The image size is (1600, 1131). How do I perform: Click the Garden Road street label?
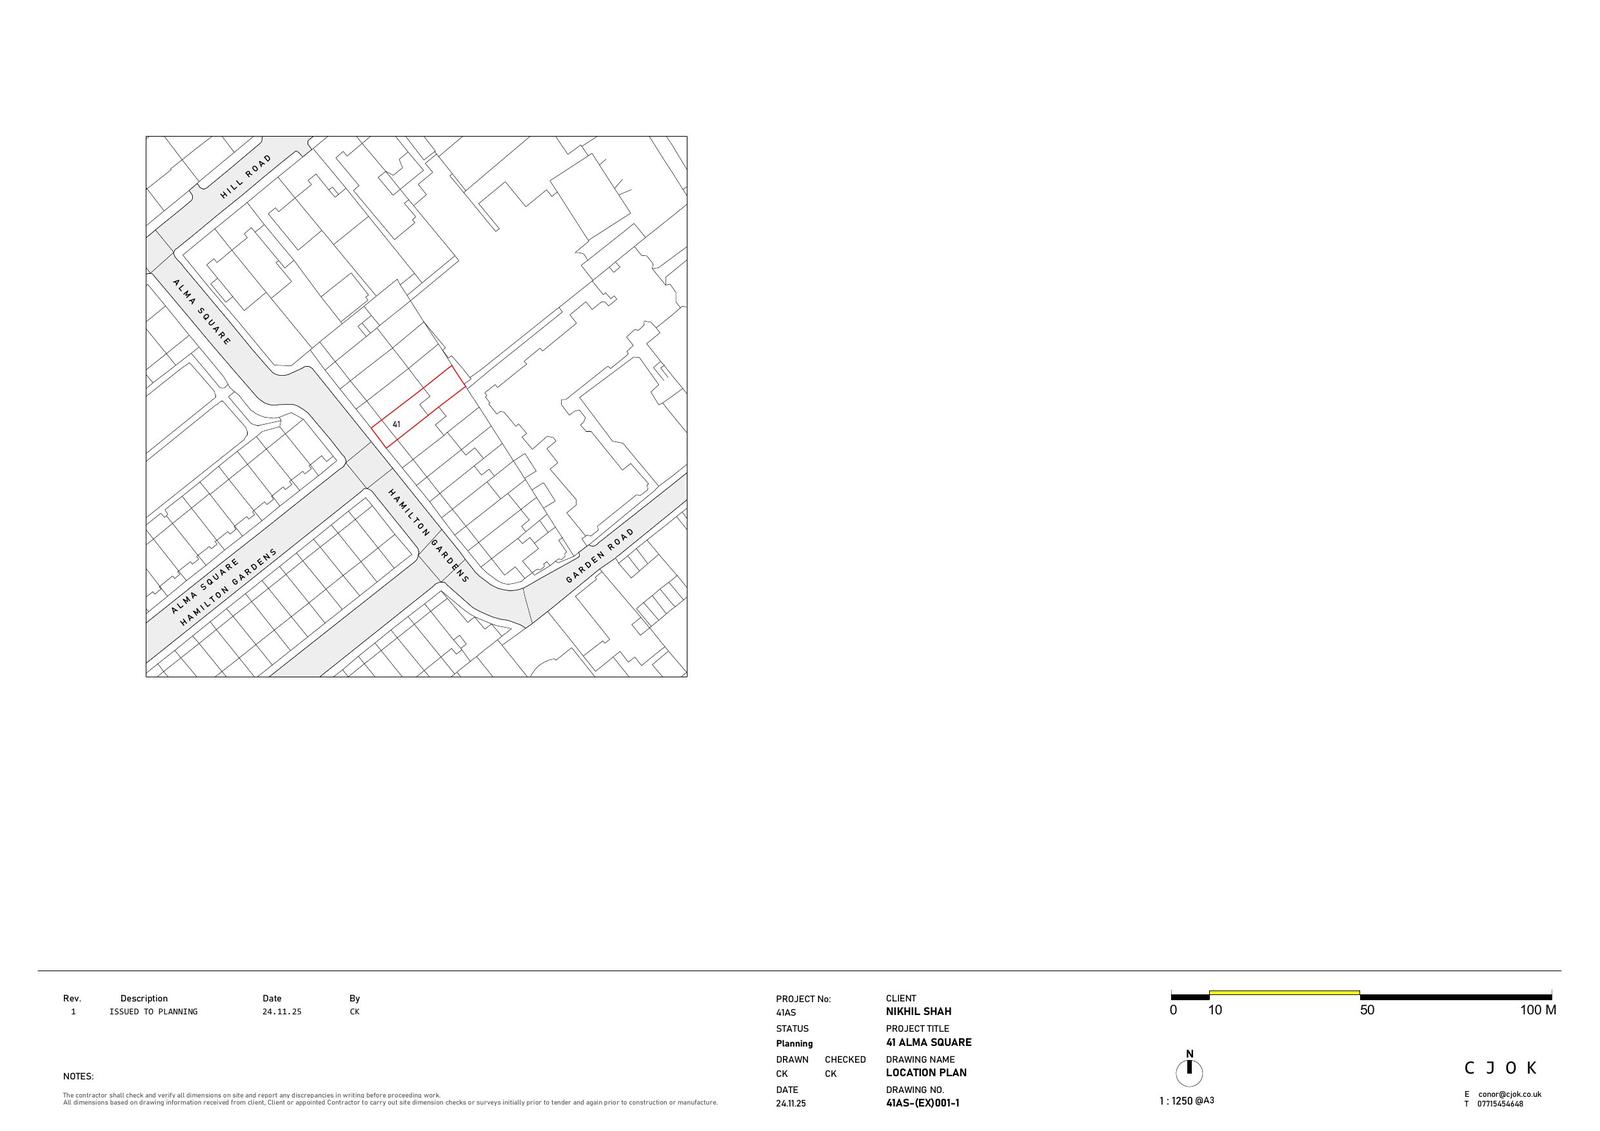pyautogui.click(x=600, y=556)
